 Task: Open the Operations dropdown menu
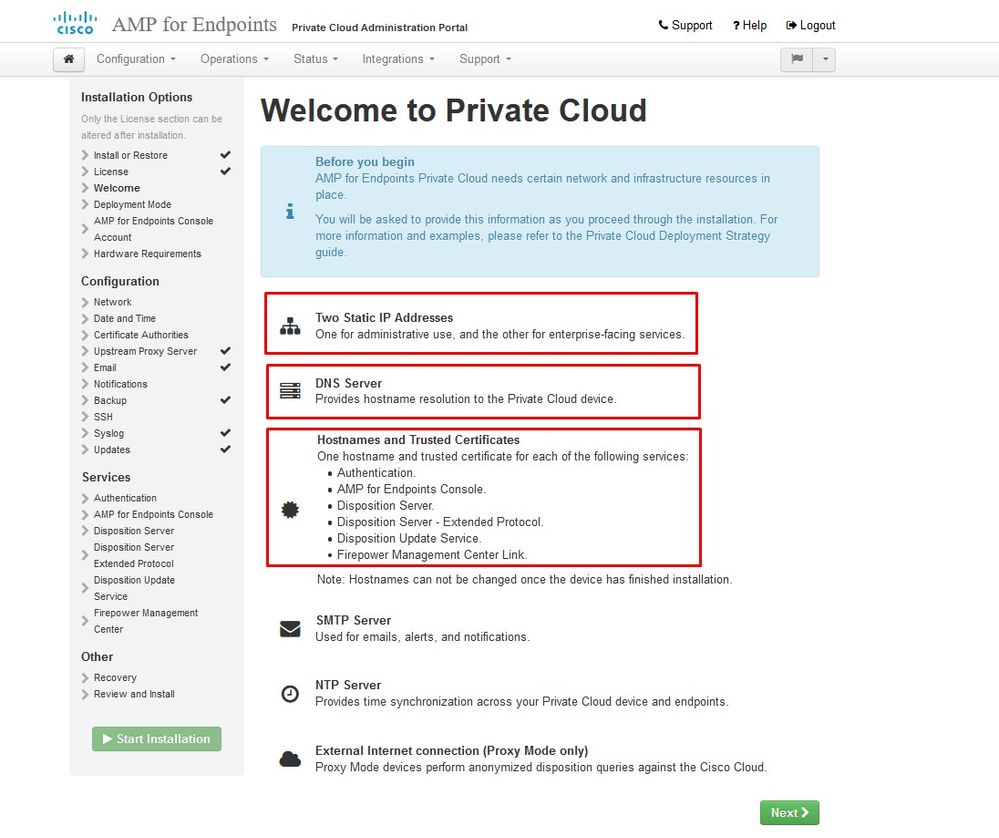pos(234,59)
